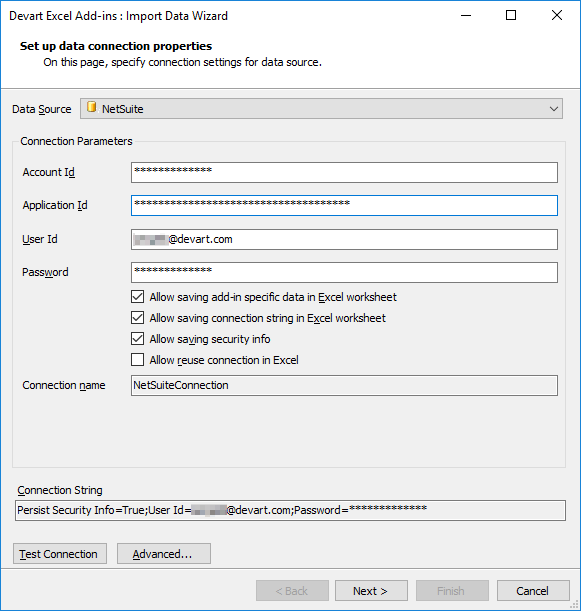Select the User Id email field
Screen dimensions: 581x611
(344, 239)
